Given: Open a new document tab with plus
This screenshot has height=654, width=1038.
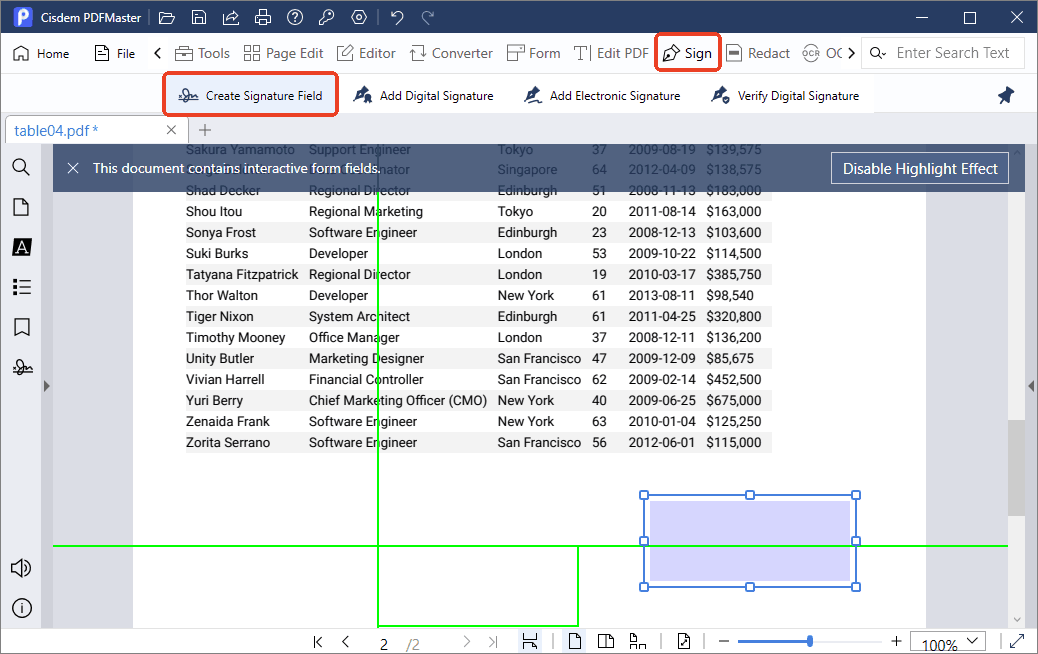Looking at the screenshot, I should click(205, 130).
